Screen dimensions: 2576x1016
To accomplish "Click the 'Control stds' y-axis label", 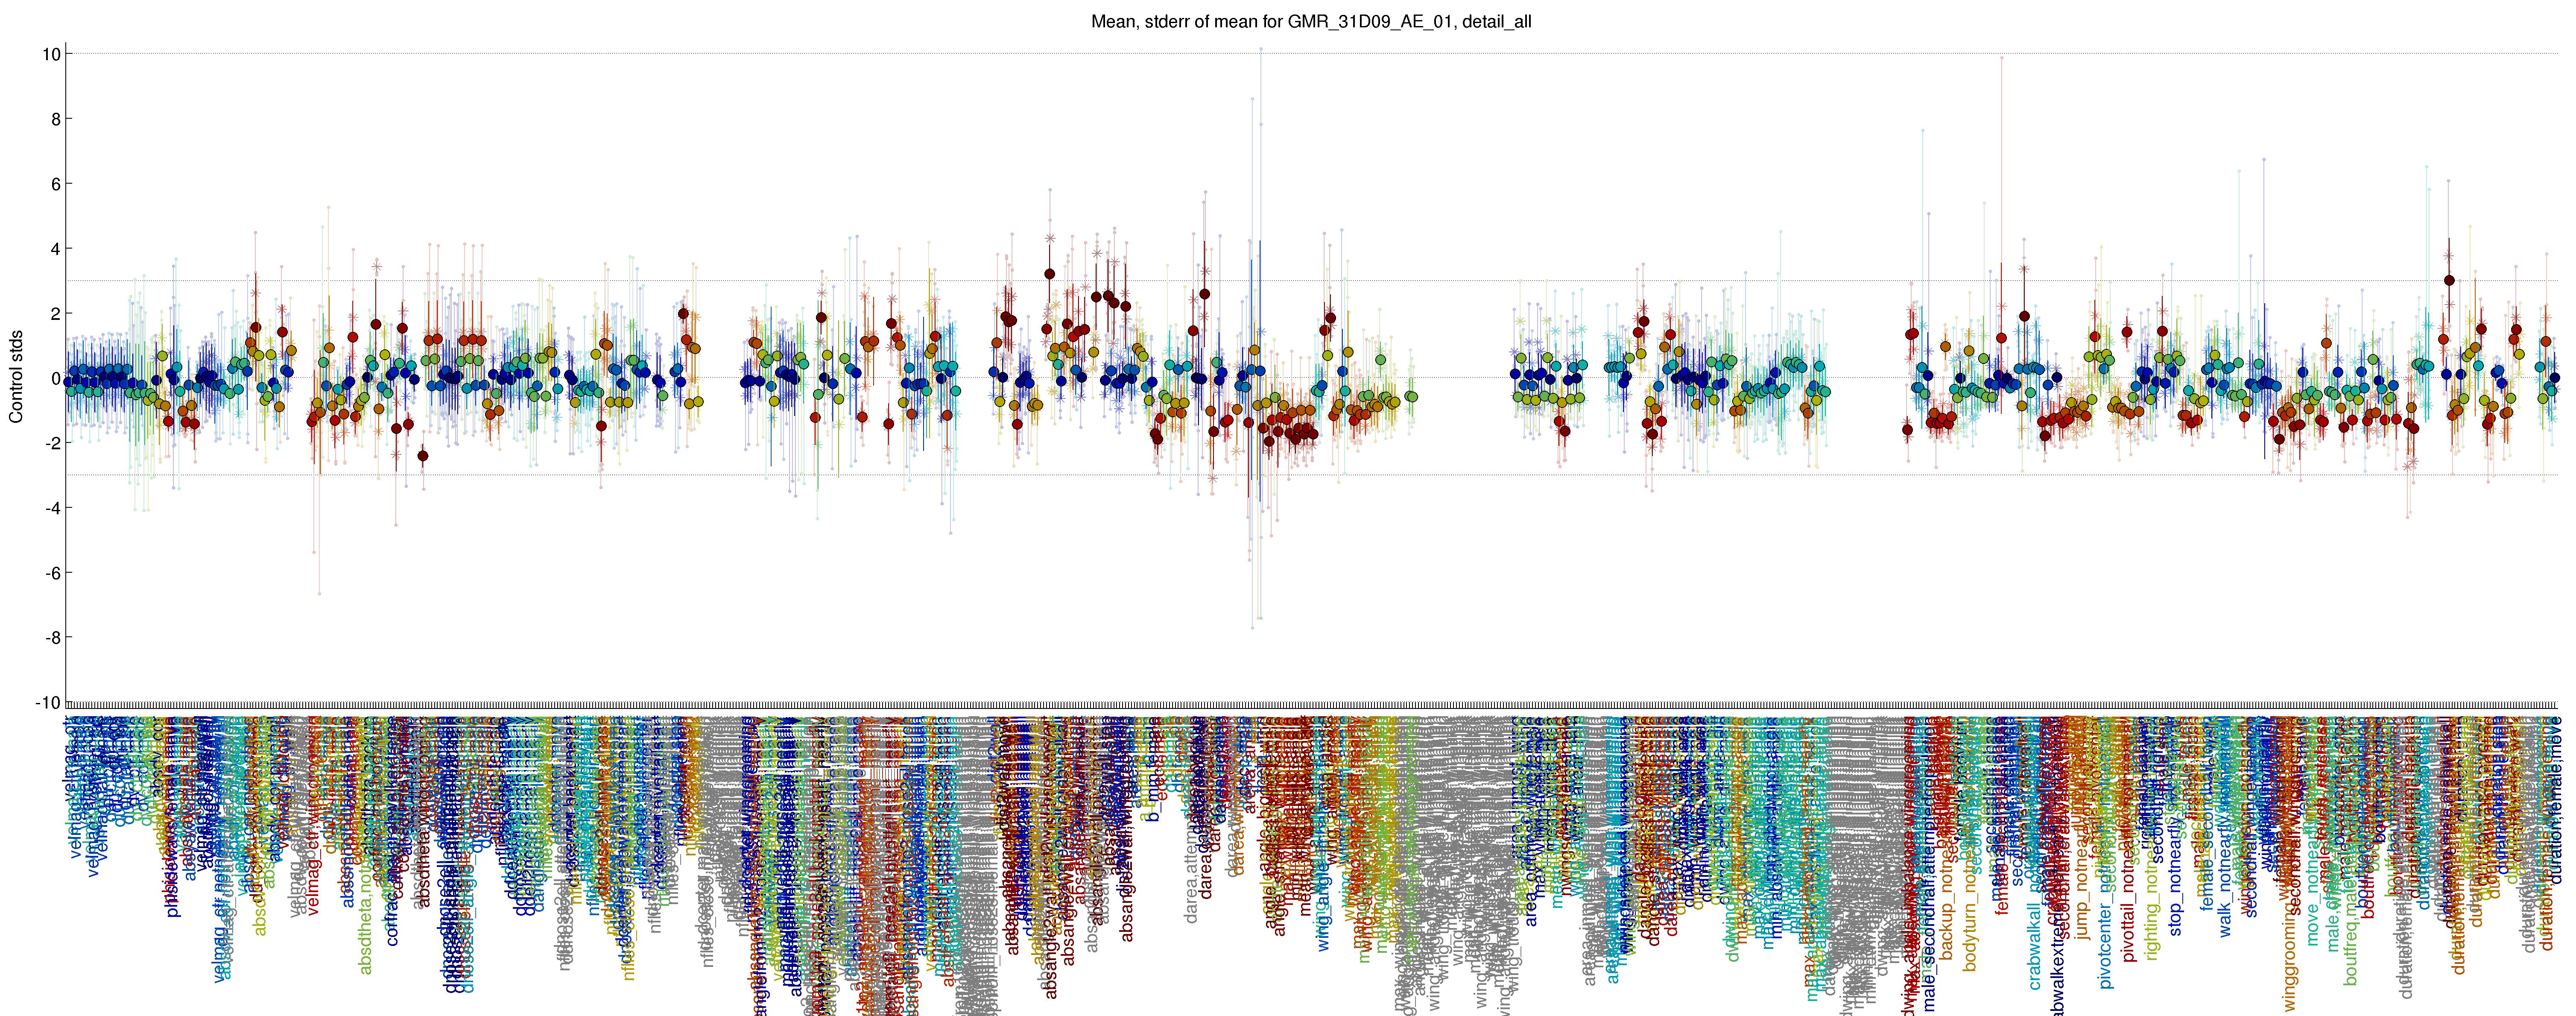I will [x=16, y=377].
